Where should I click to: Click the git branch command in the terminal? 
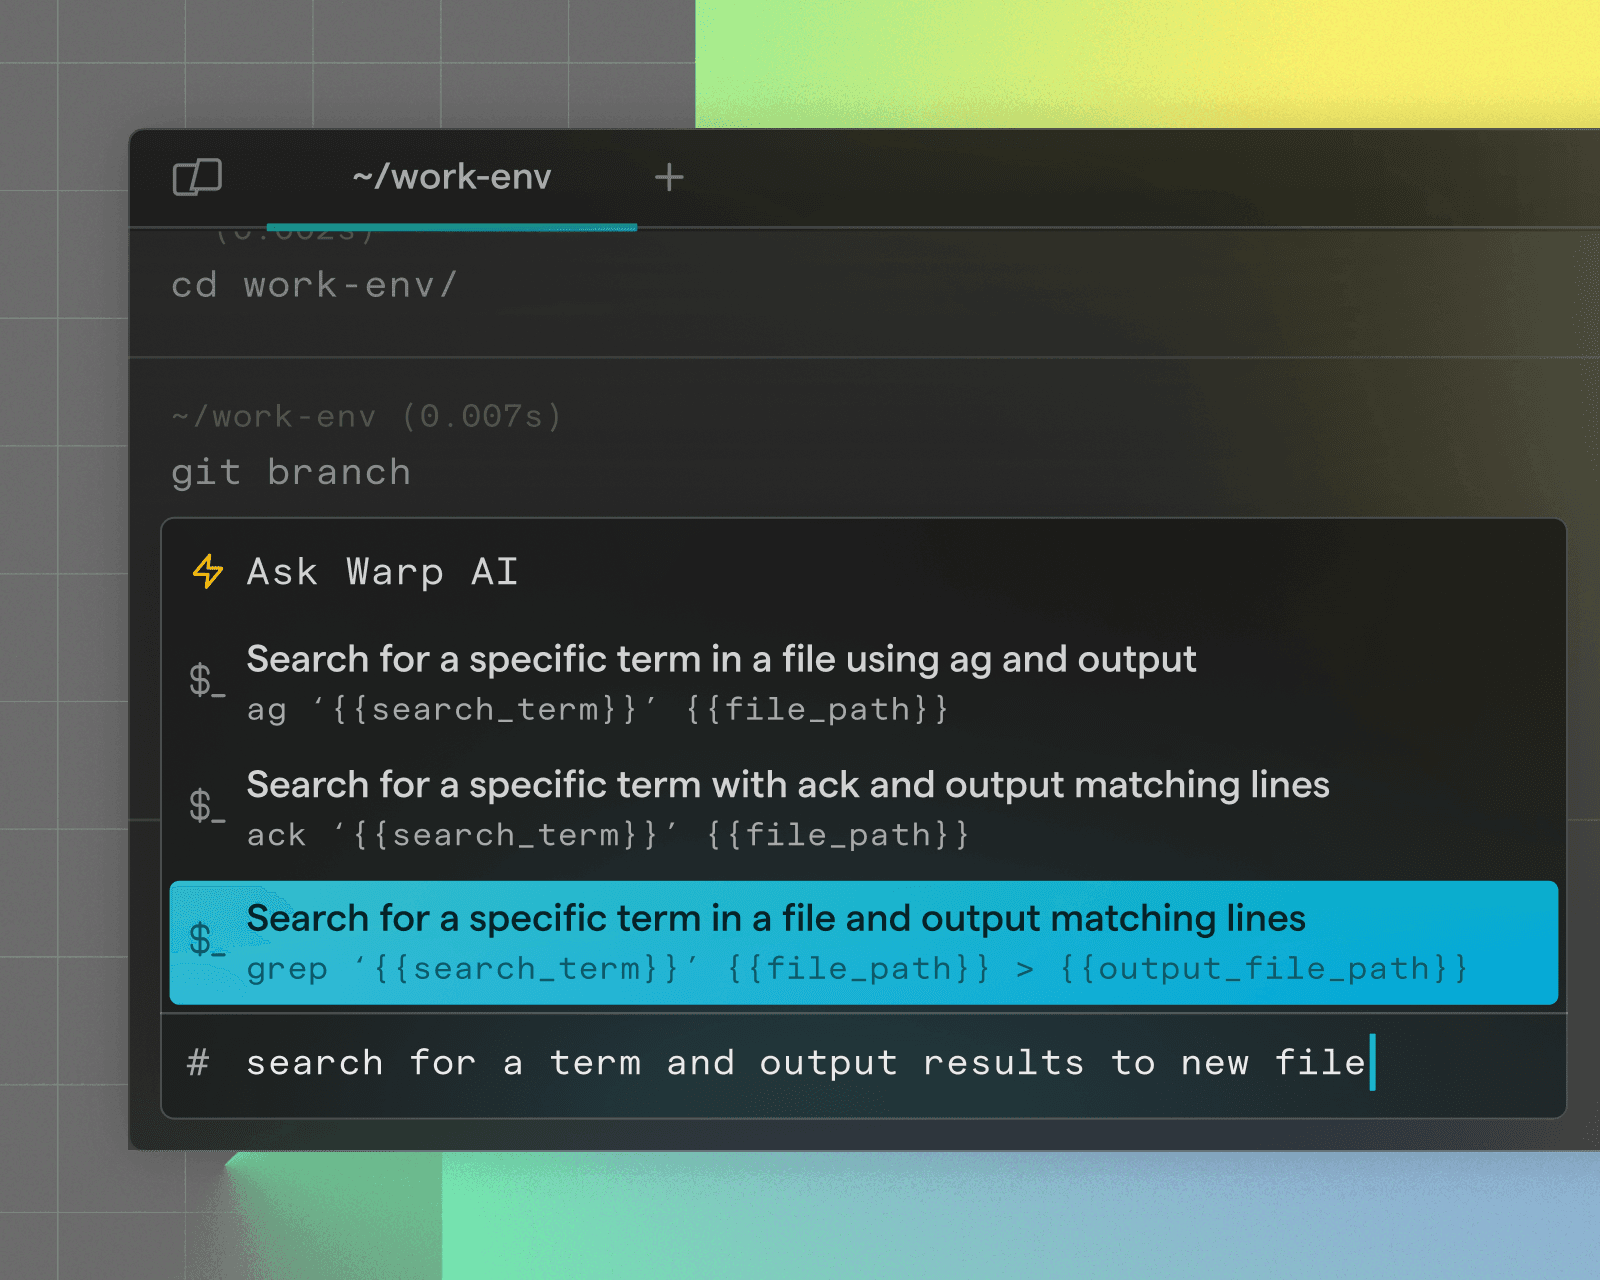pyautogui.click(x=290, y=472)
